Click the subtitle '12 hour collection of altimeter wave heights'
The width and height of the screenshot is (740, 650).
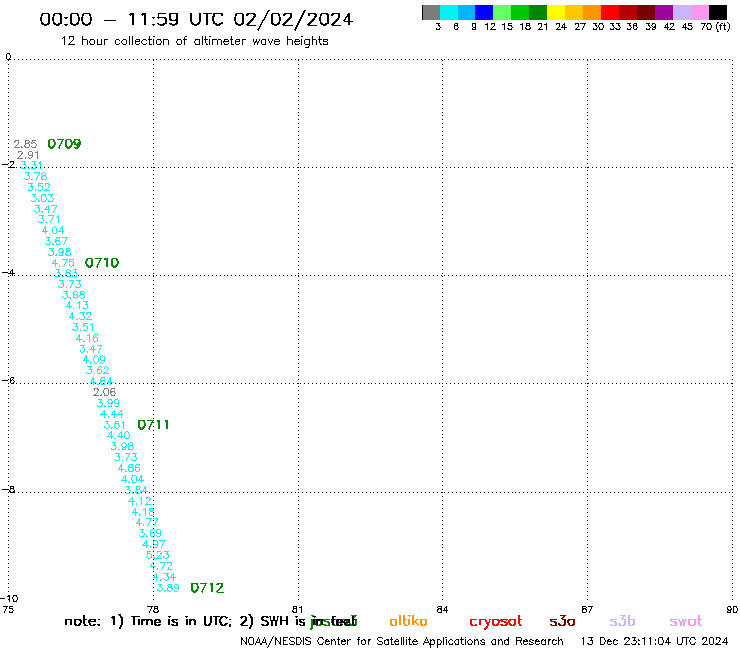(194, 41)
